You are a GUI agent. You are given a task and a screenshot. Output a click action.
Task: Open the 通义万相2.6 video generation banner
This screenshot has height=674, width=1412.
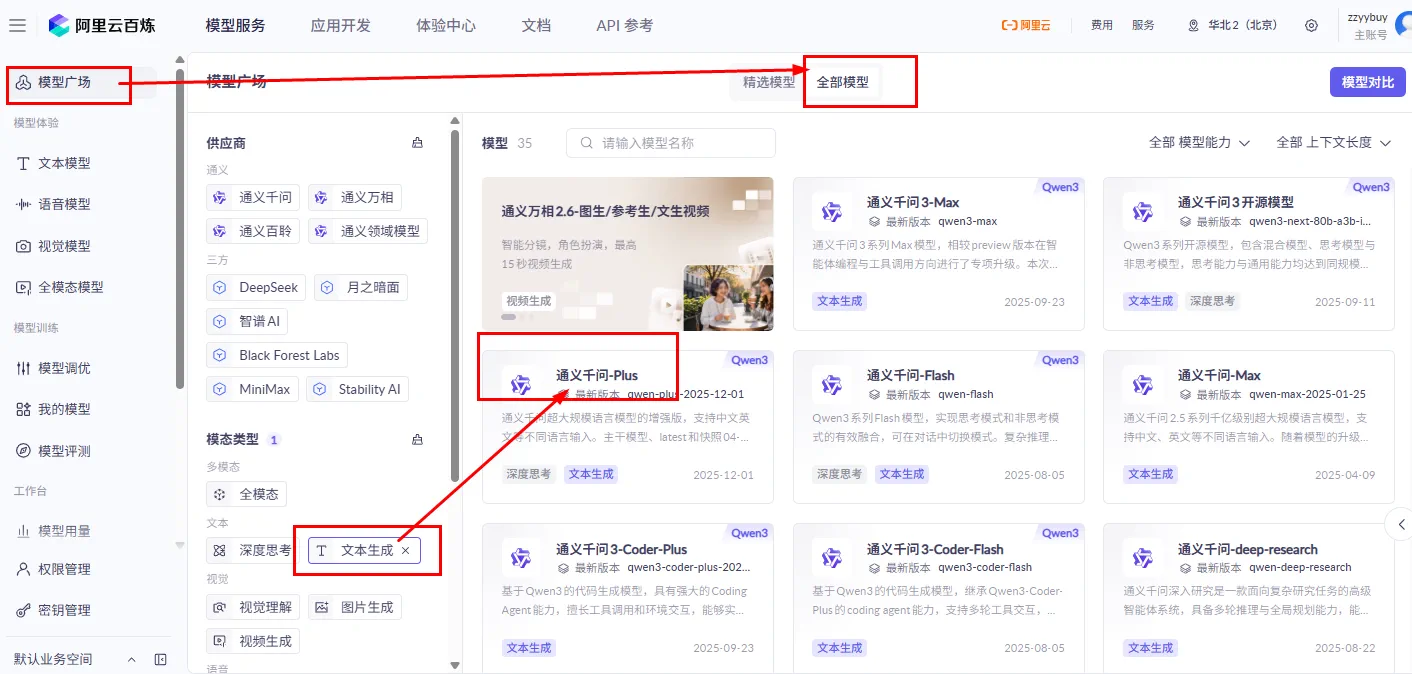coord(627,254)
